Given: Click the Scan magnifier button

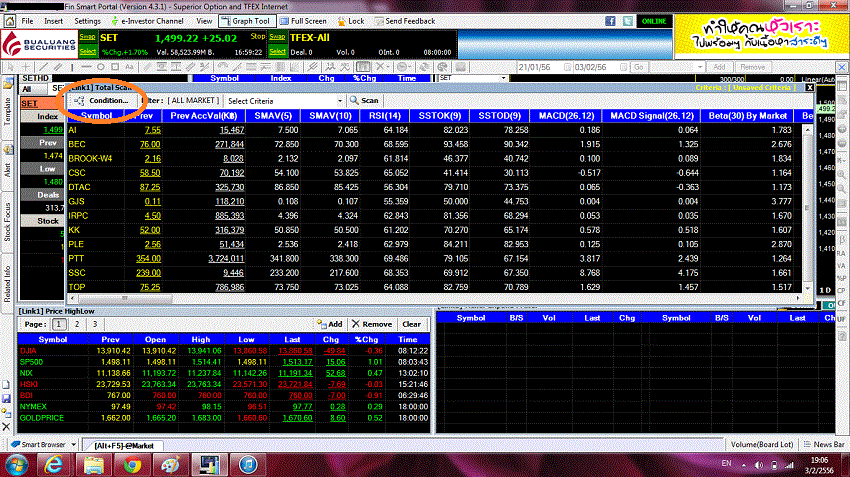Looking at the screenshot, I should click(x=364, y=100).
